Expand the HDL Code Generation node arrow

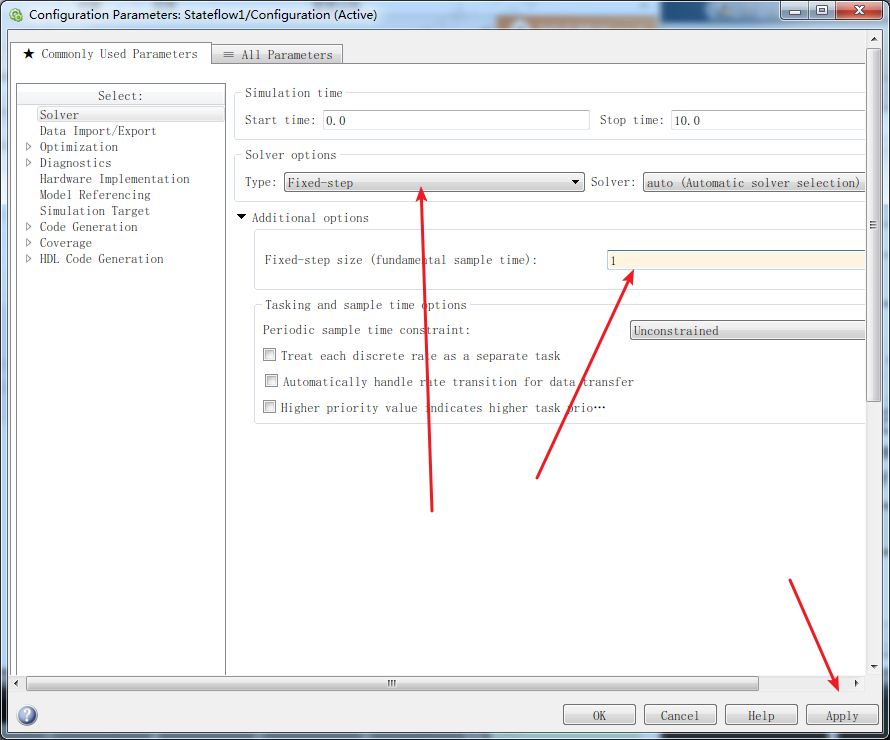coord(28,258)
